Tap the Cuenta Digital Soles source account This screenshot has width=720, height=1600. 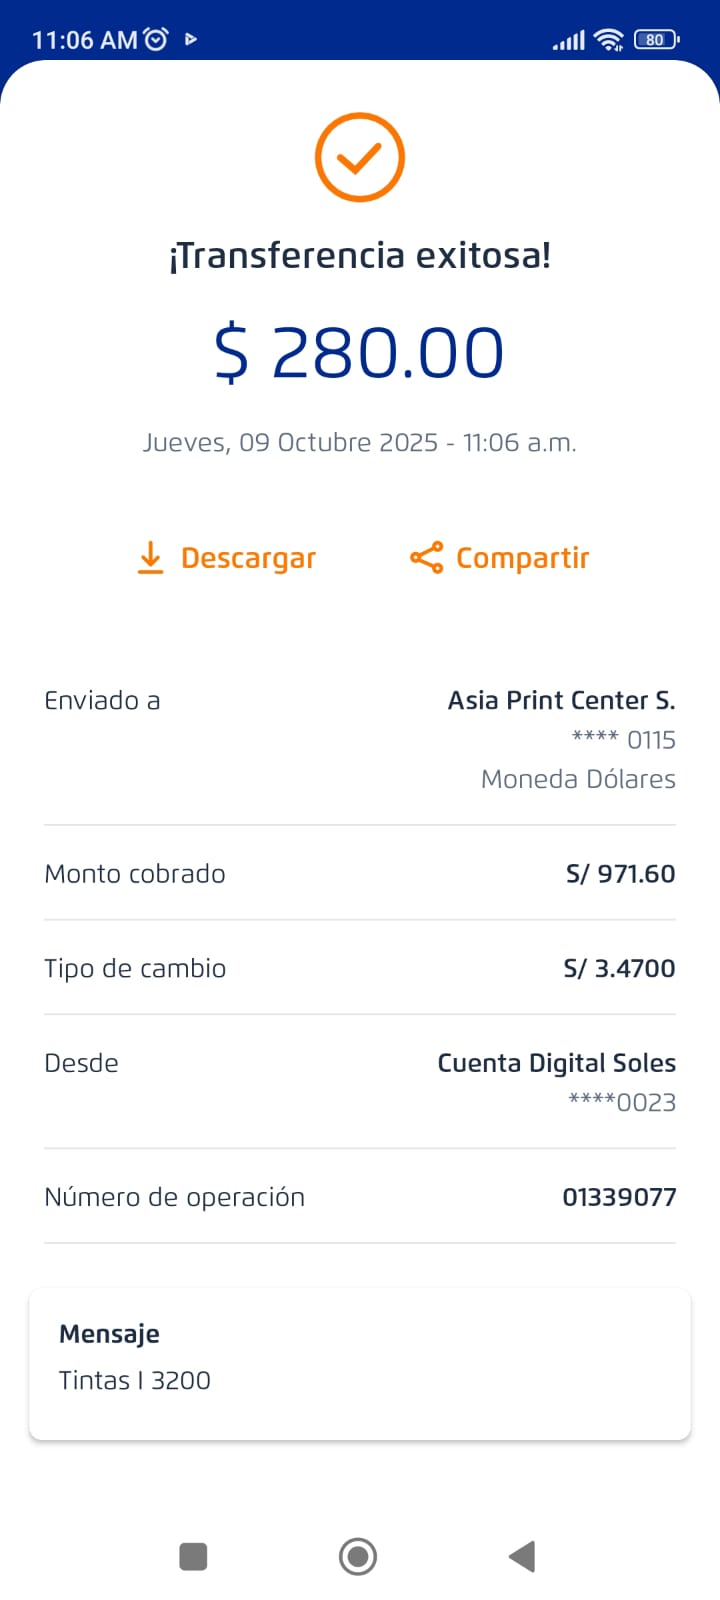(556, 1063)
